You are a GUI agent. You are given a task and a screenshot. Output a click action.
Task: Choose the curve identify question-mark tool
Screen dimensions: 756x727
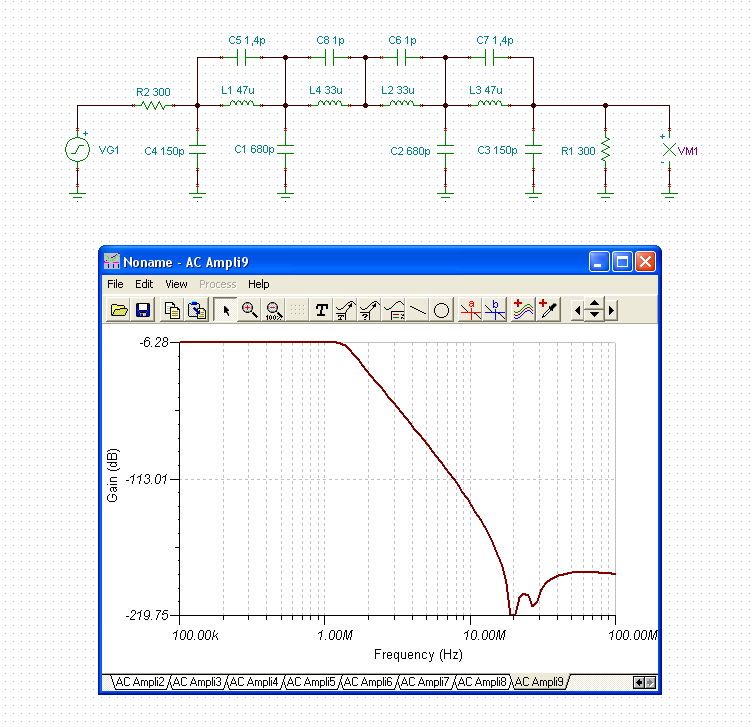click(369, 310)
